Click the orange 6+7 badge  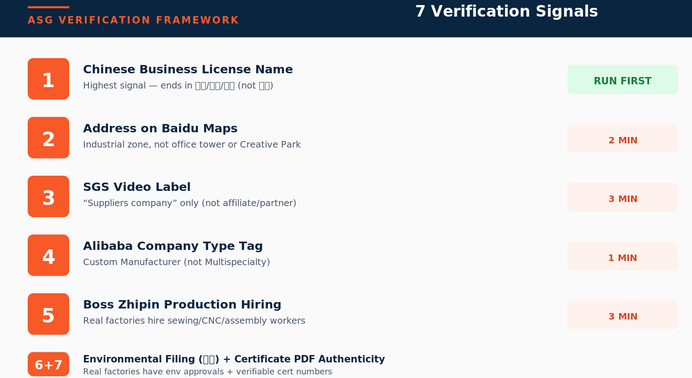coord(49,364)
